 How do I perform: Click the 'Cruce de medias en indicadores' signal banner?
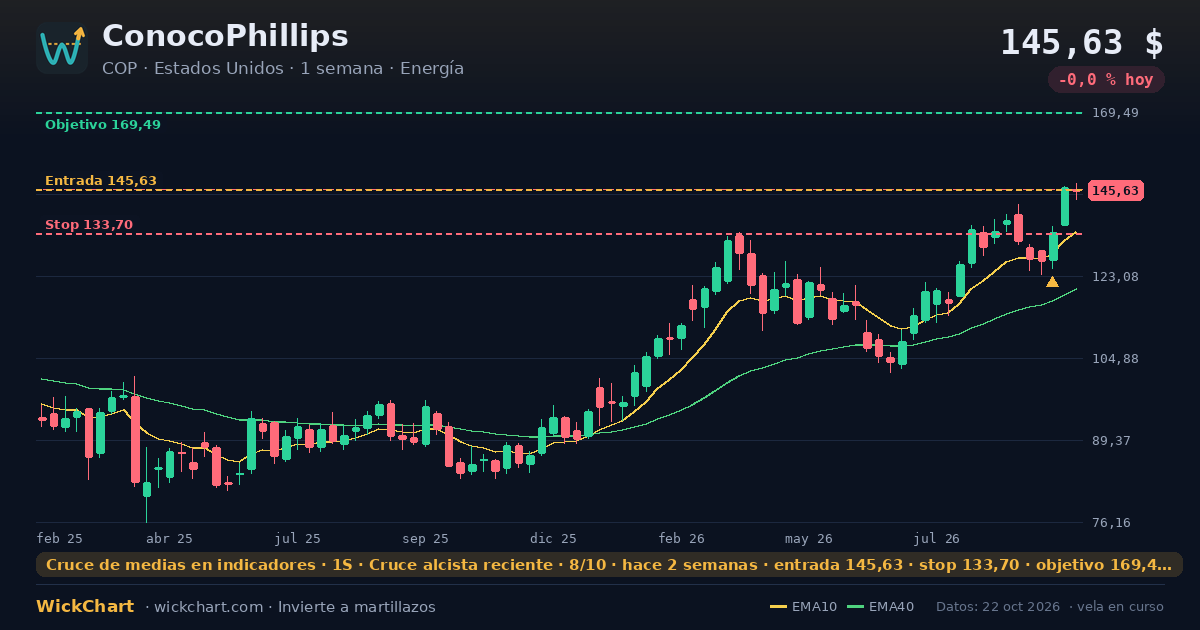click(609, 565)
